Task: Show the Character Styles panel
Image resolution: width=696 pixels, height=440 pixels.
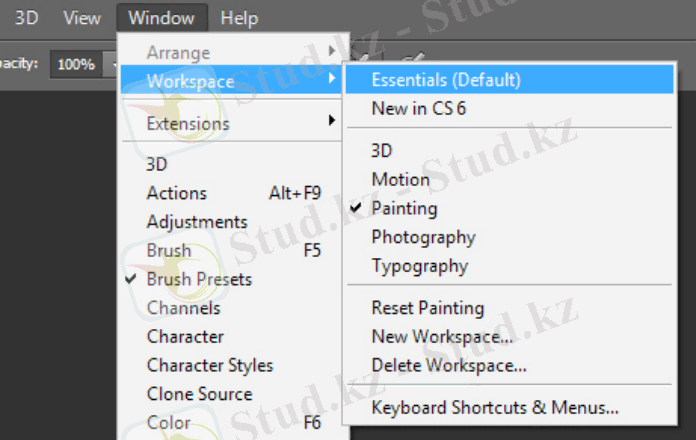Action: click(x=209, y=365)
